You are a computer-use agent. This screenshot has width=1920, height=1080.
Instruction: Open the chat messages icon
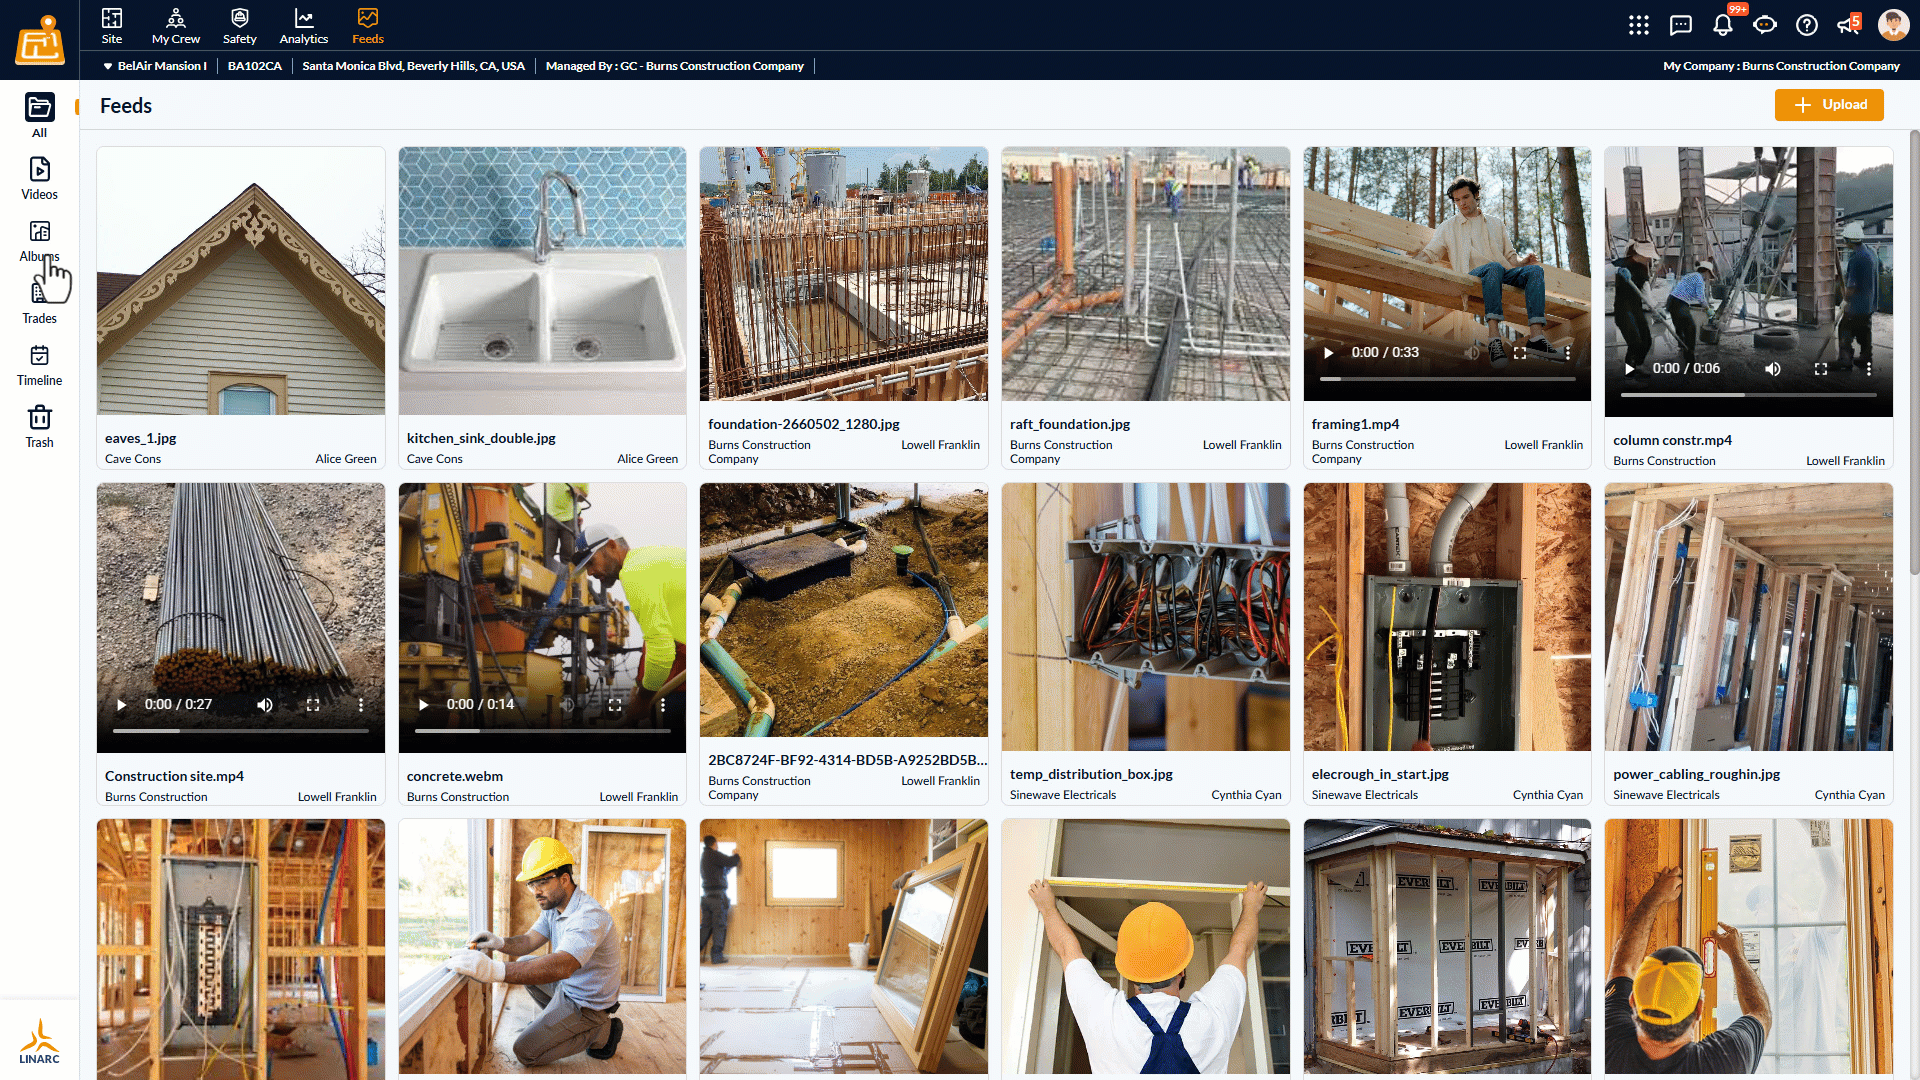click(x=1680, y=25)
